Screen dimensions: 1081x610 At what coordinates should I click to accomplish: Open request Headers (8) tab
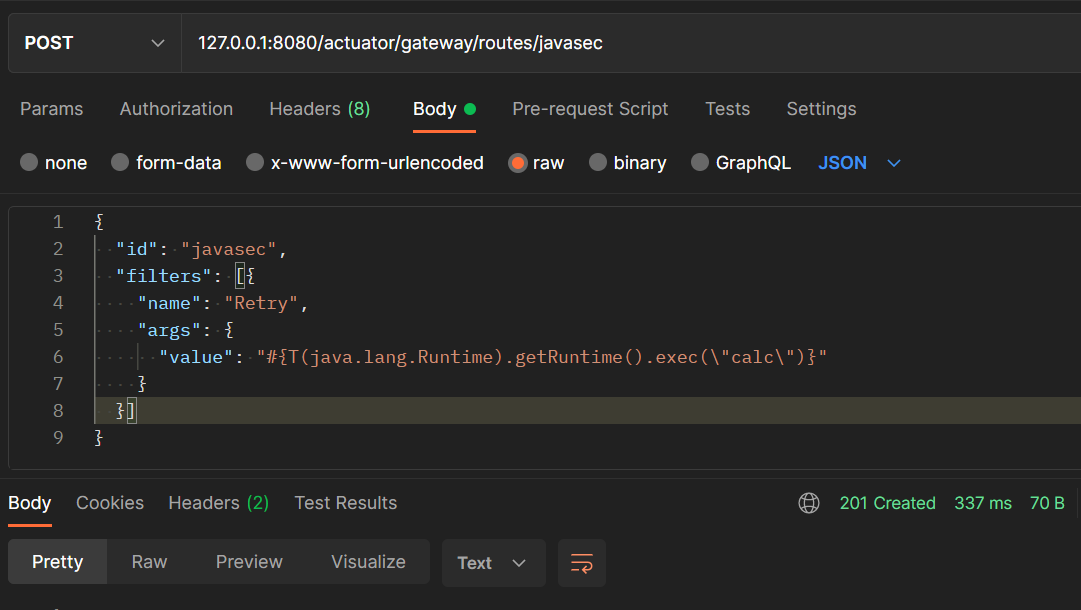click(319, 109)
